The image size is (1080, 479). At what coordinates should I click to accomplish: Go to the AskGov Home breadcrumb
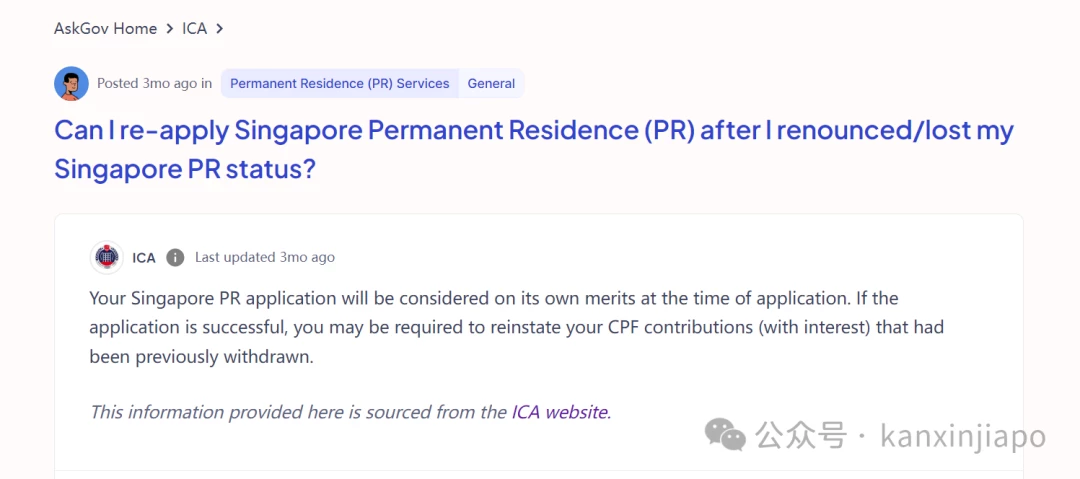pyautogui.click(x=105, y=29)
